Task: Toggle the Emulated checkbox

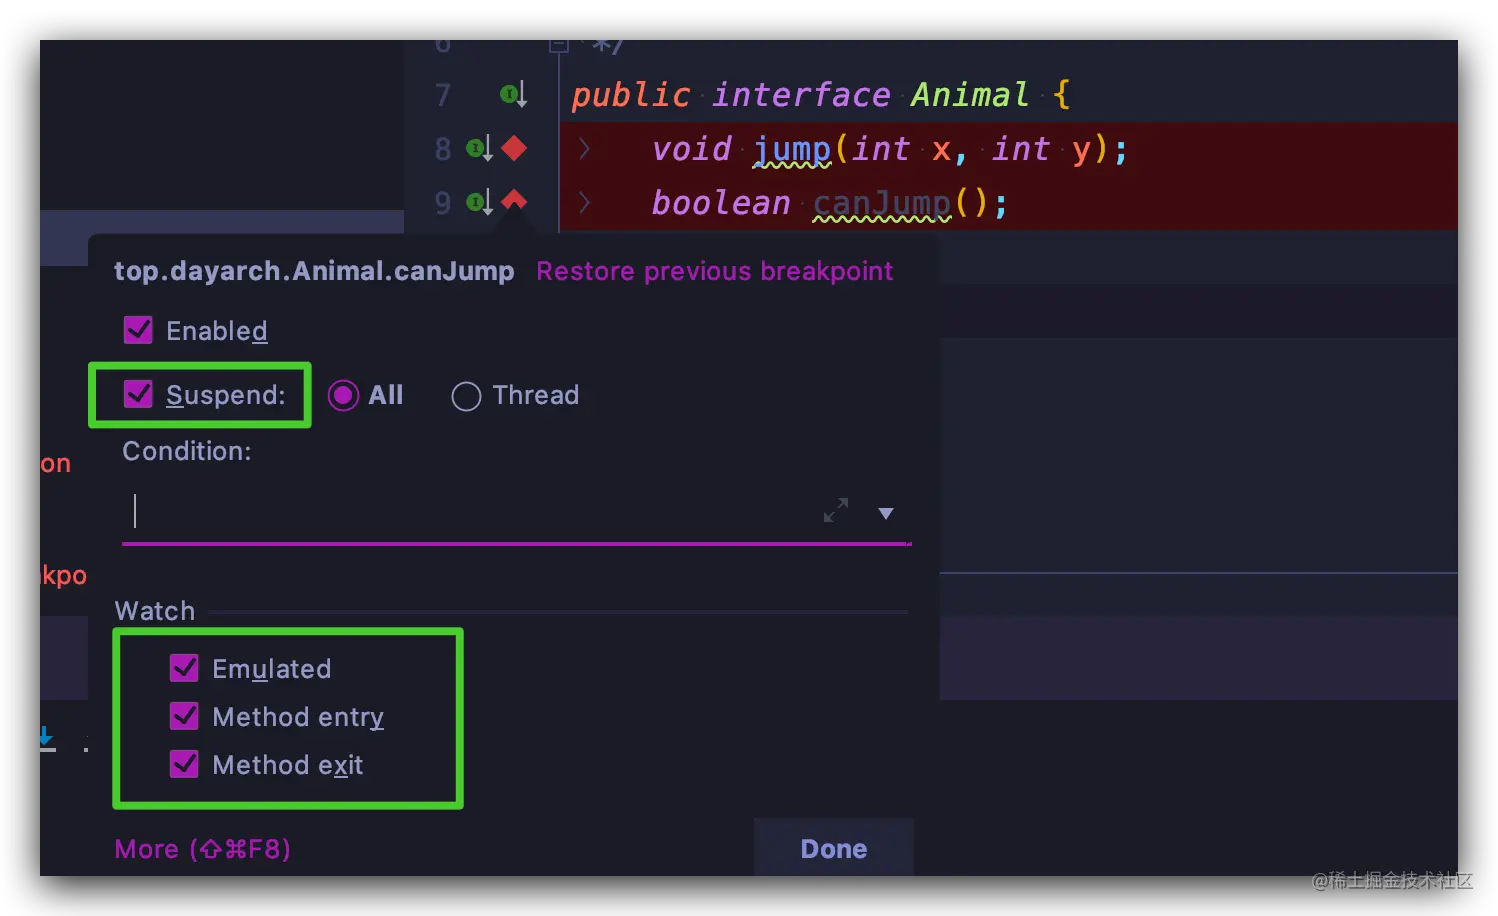Action: point(184,668)
